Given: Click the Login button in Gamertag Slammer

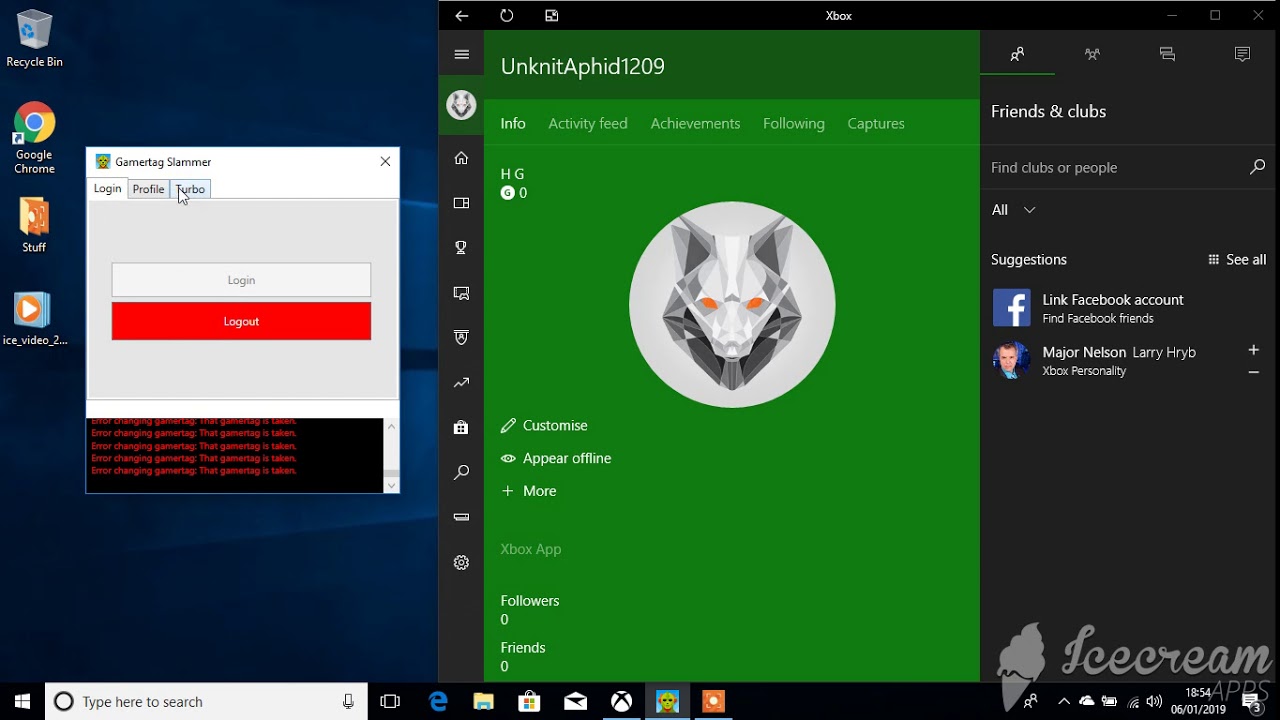Looking at the screenshot, I should [x=241, y=280].
